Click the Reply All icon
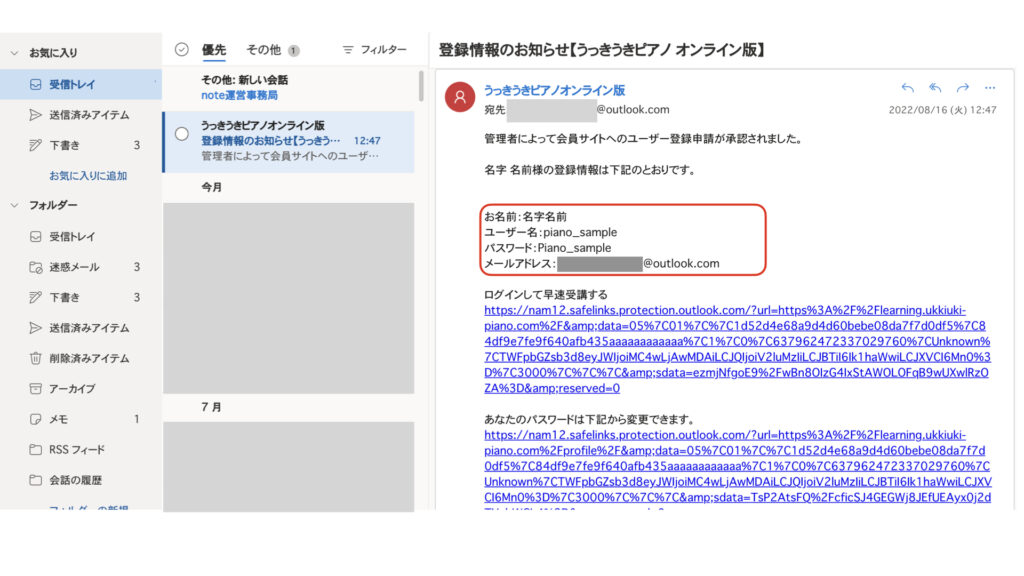The image size is (1024, 576). (x=935, y=88)
